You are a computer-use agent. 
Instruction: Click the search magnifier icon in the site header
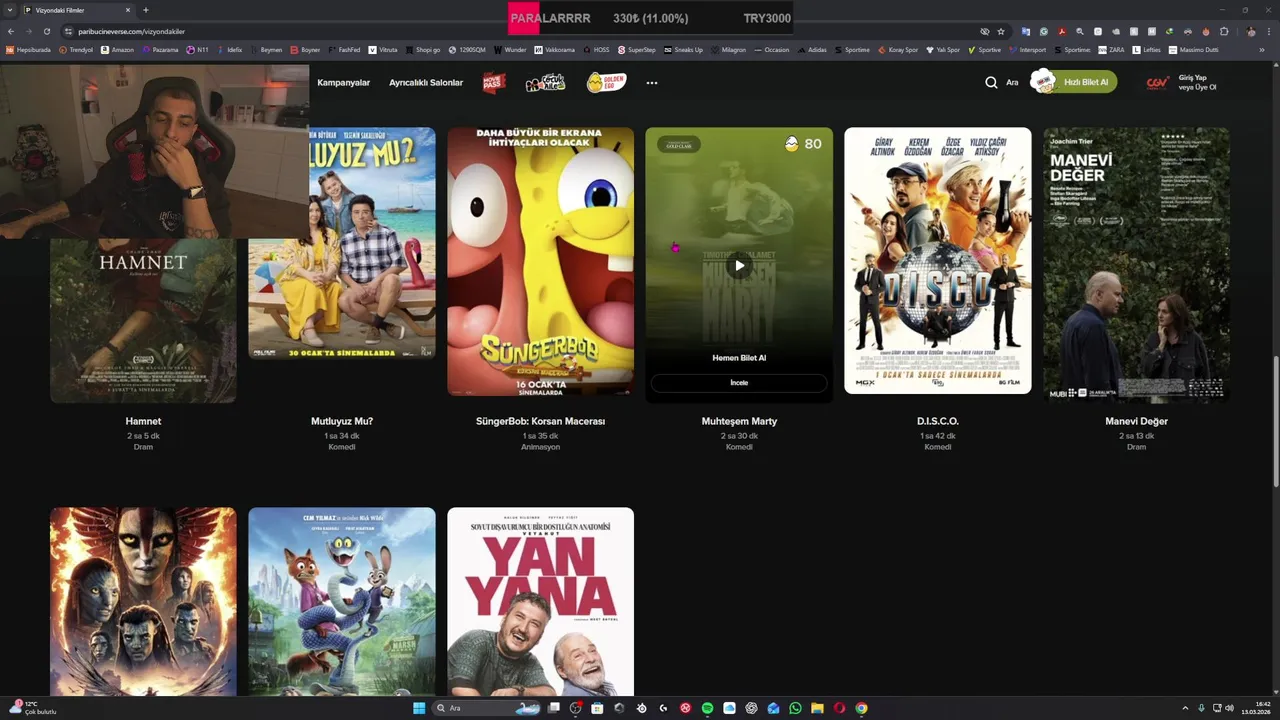coord(991,82)
